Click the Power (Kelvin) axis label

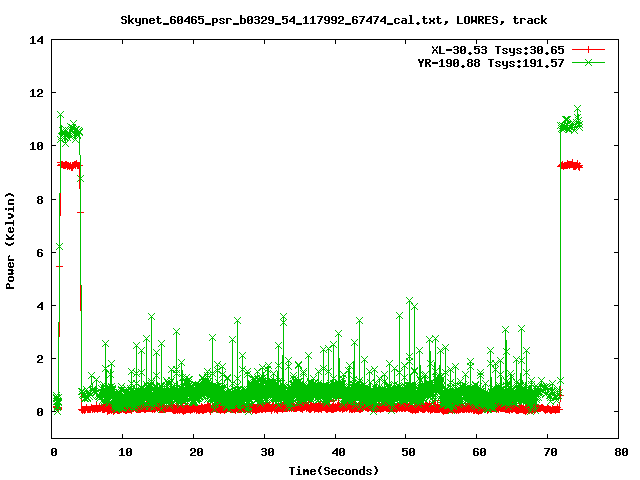point(10,241)
